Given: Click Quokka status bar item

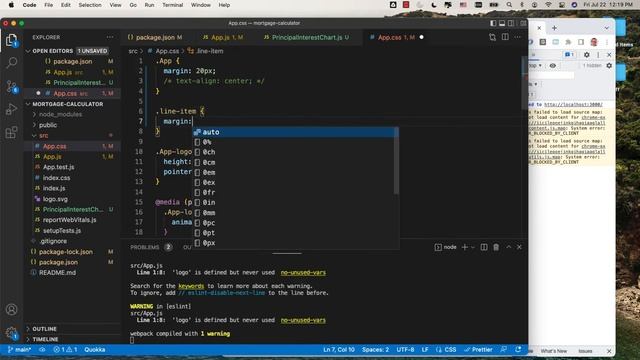Looking at the screenshot, I should (x=95, y=350).
